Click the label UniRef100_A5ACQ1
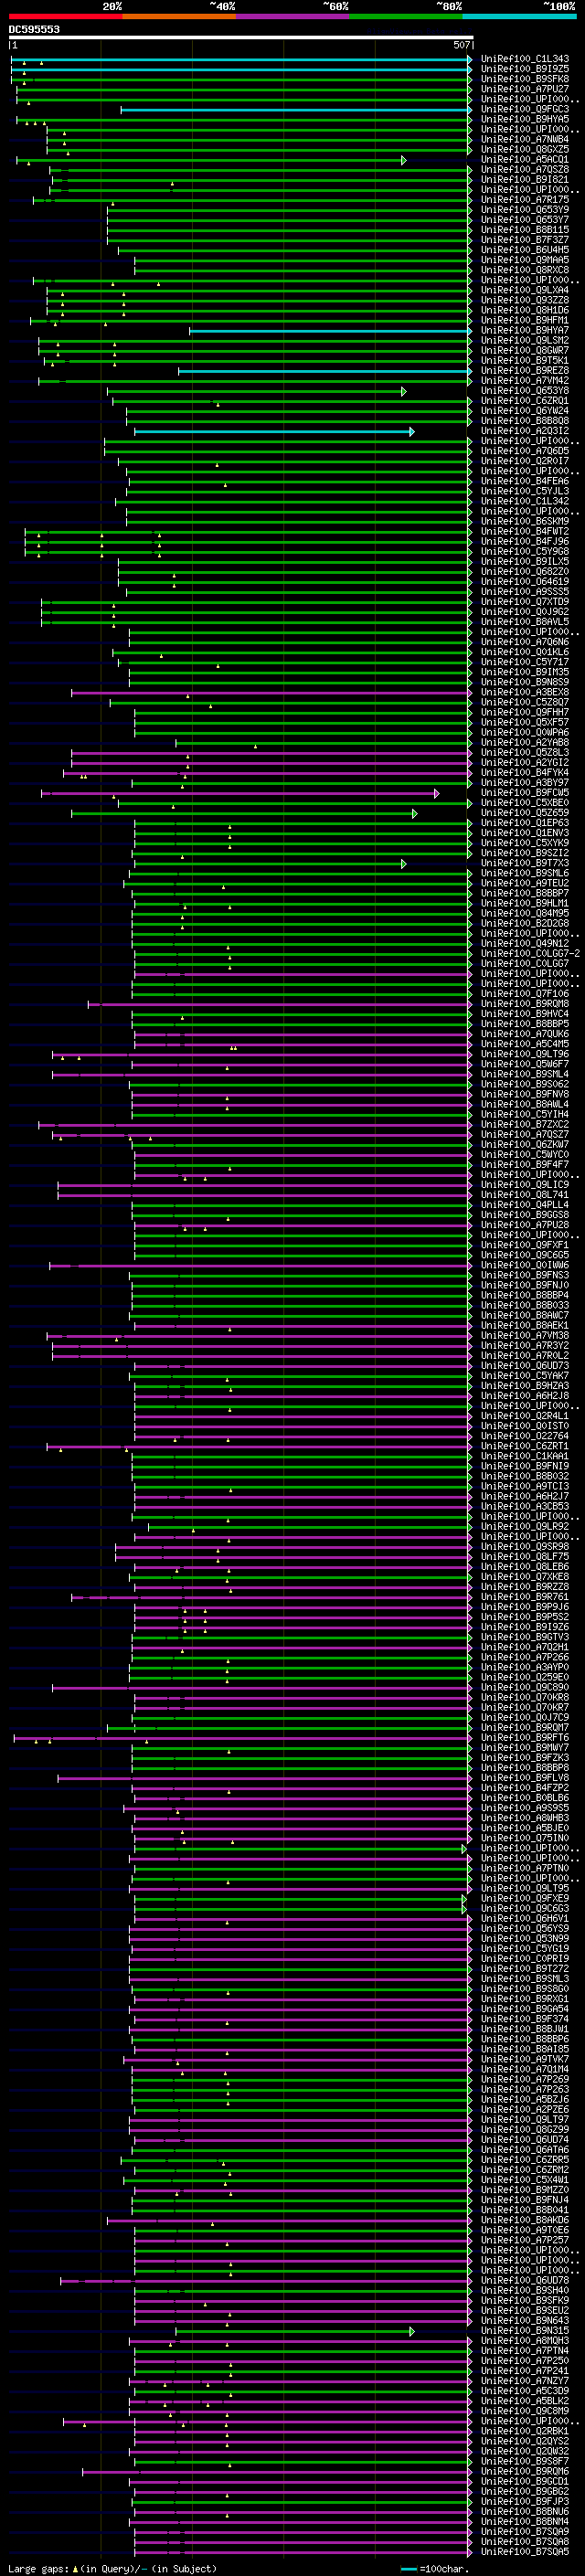The width and height of the screenshot is (585, 2576). (x=525, y=159)
